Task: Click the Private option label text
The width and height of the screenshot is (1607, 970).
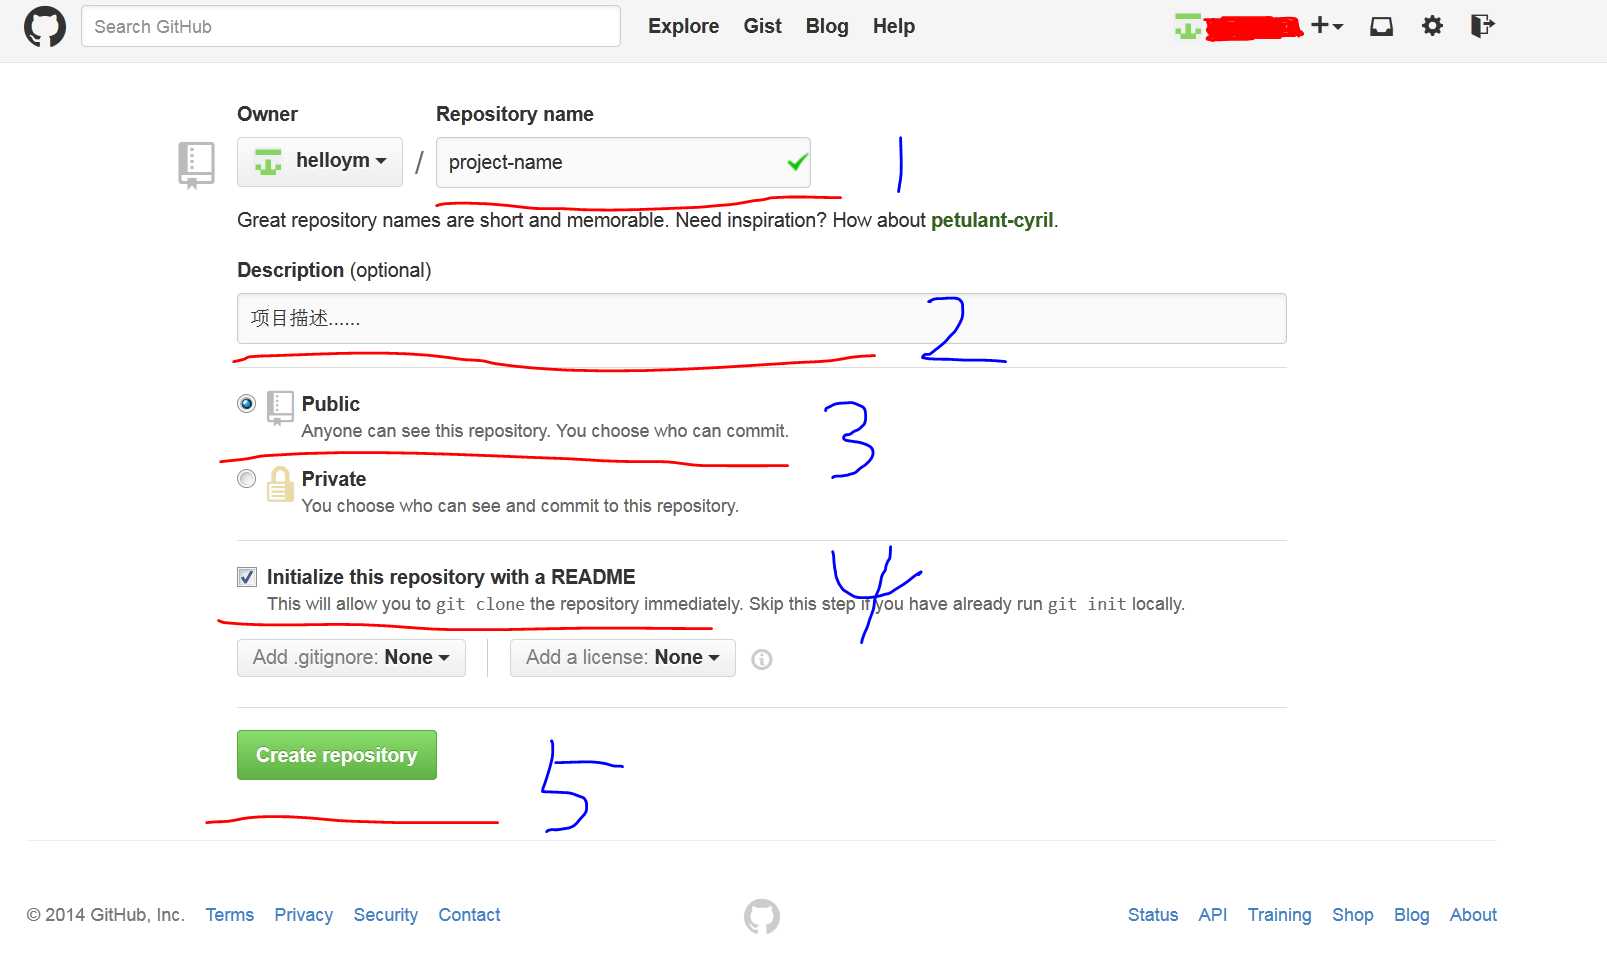Action: pyautogui.click(x=334, y=479)
